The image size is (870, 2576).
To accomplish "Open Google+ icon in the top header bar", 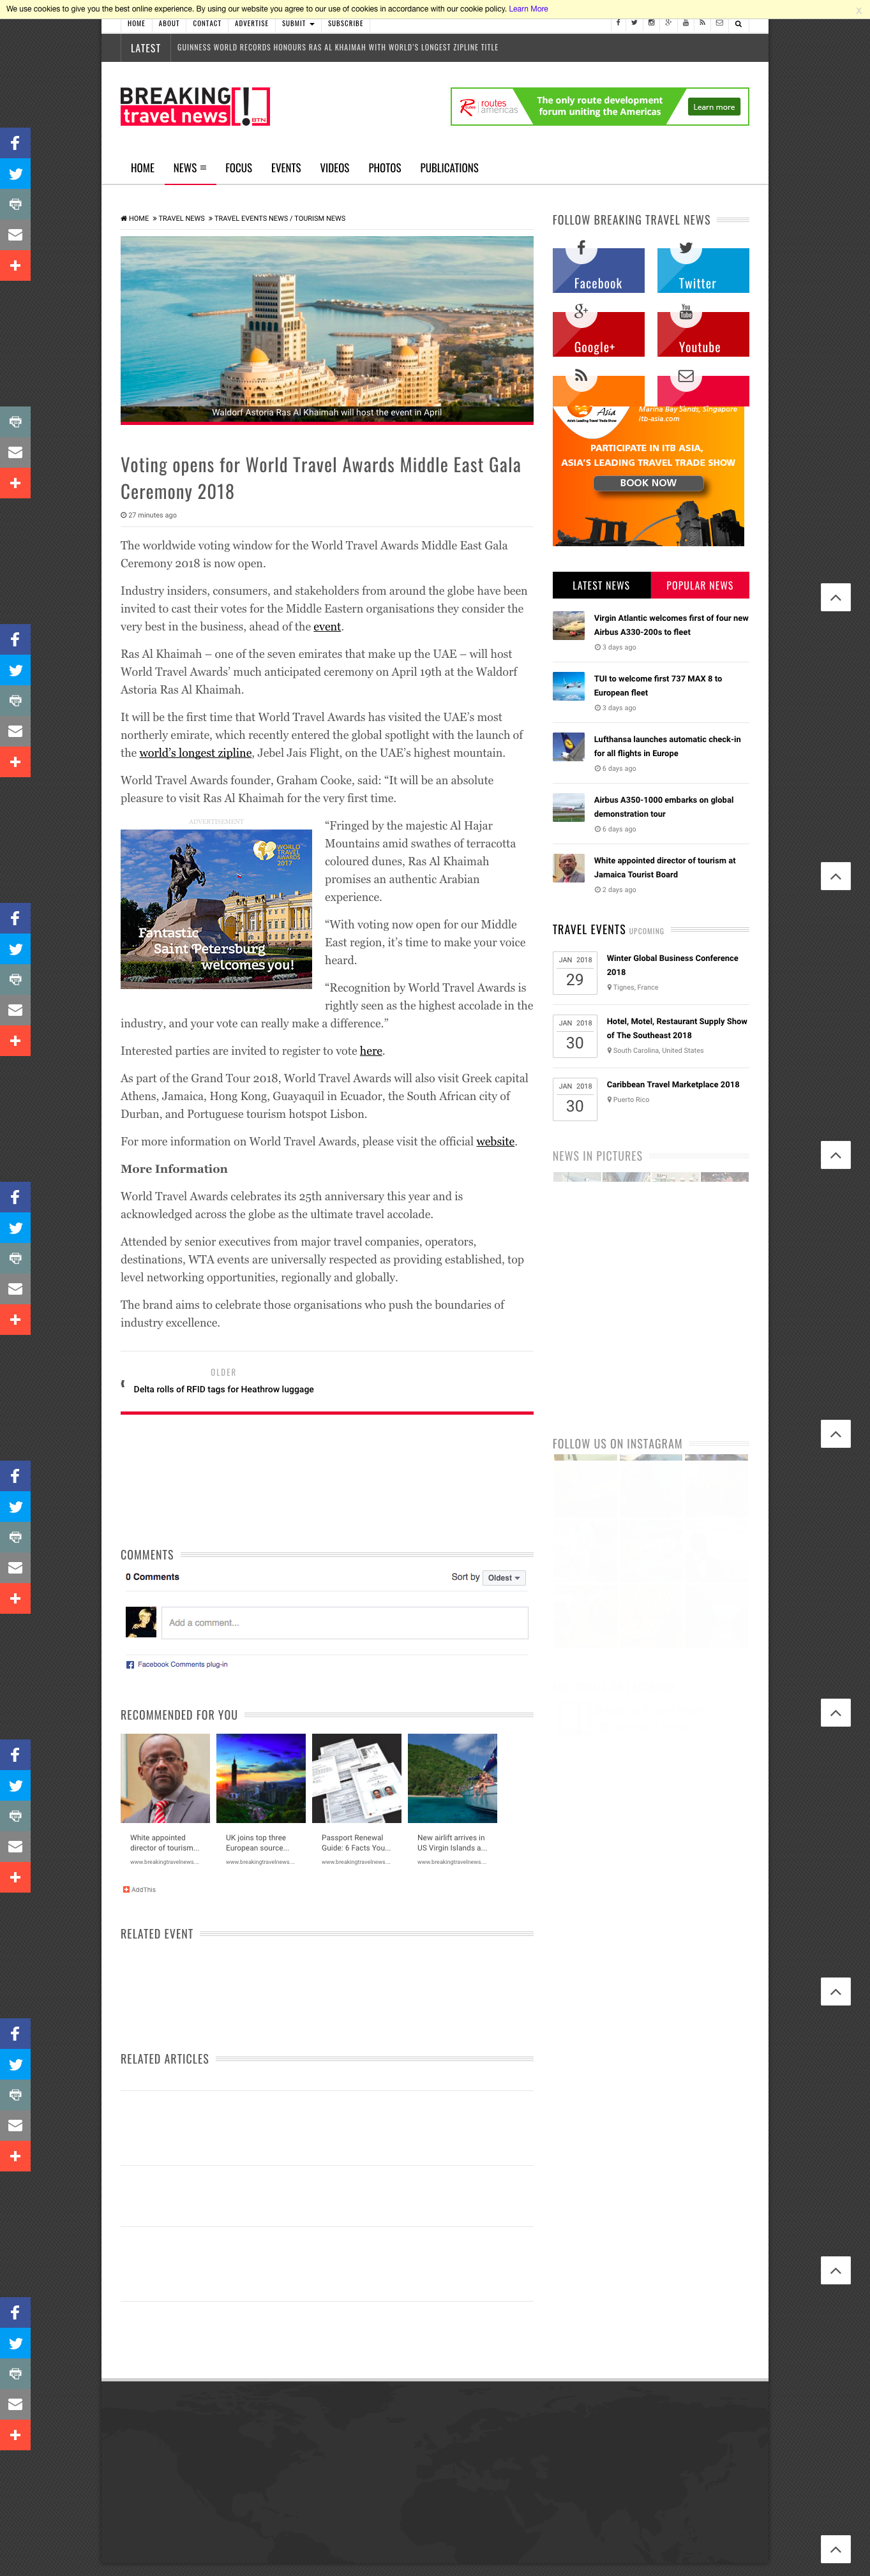I will point(668,23).
